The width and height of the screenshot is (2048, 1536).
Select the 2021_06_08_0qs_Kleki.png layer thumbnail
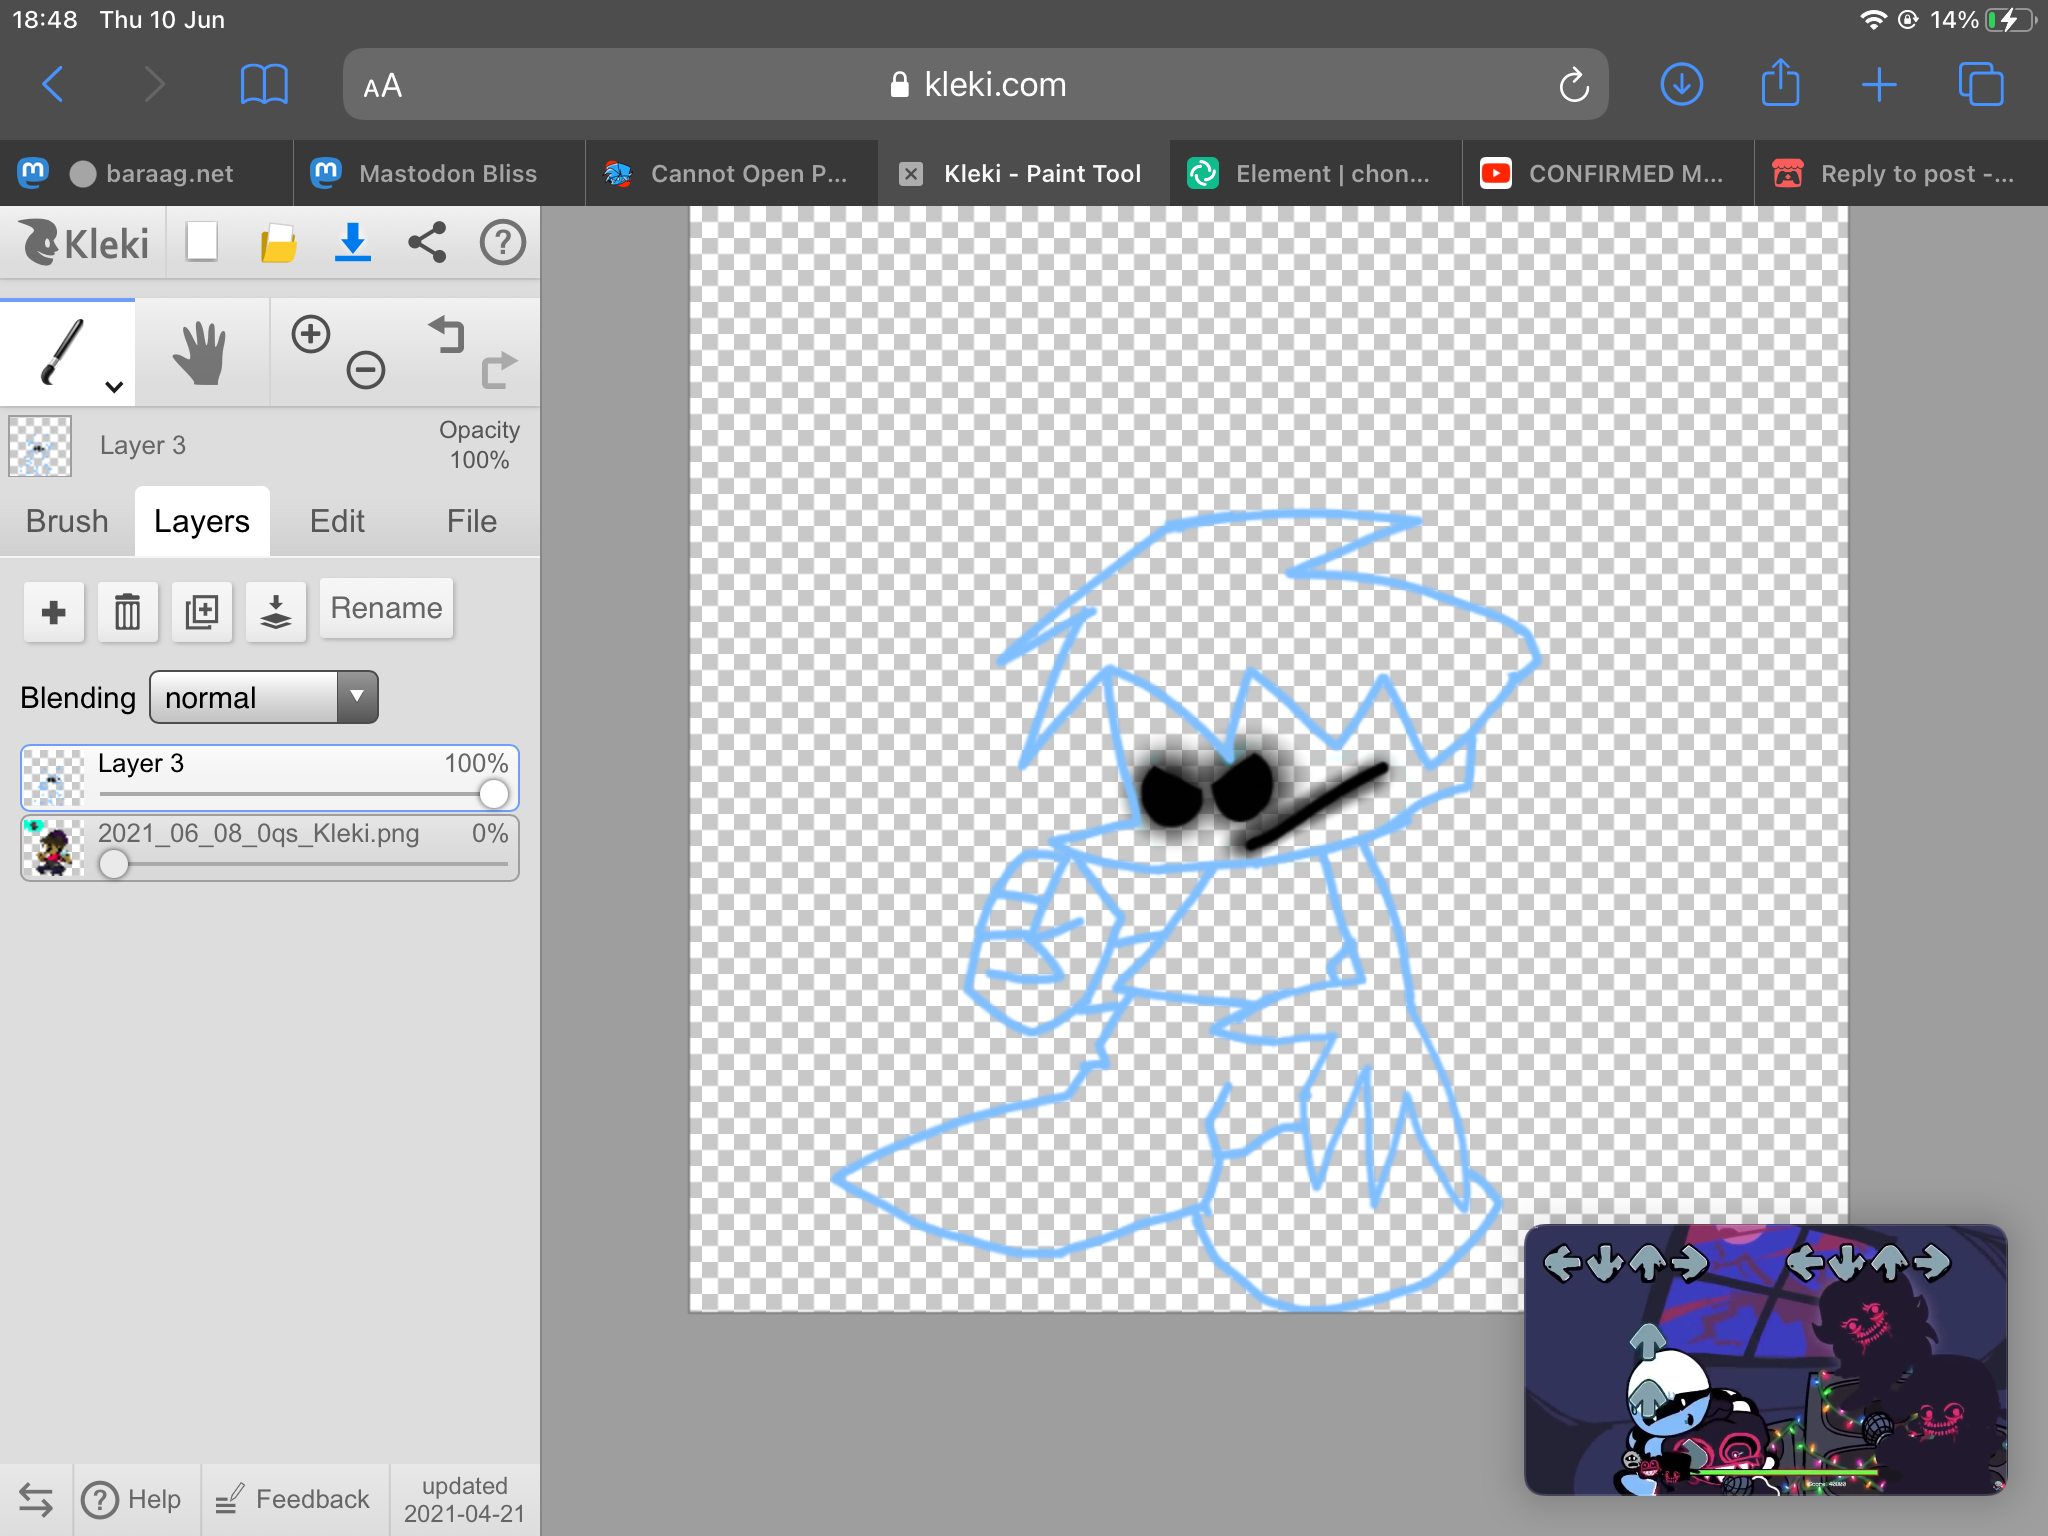coord(53,848)
